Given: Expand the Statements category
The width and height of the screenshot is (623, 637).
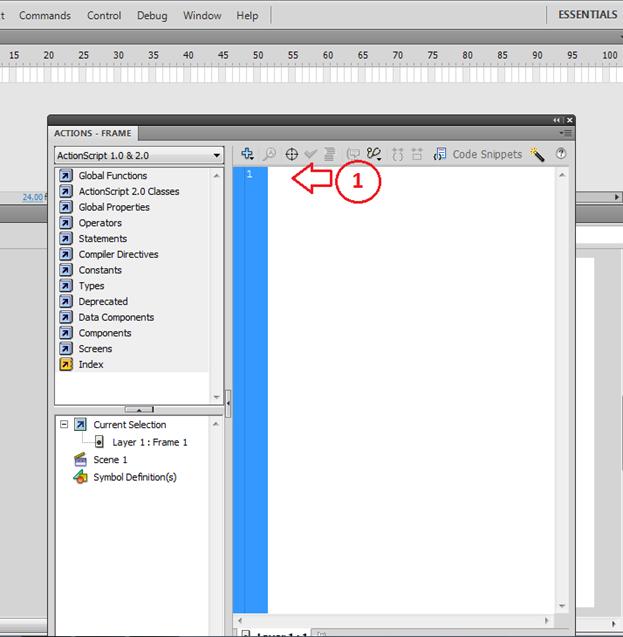Looking at the screenshot, I should coord(93,238).
